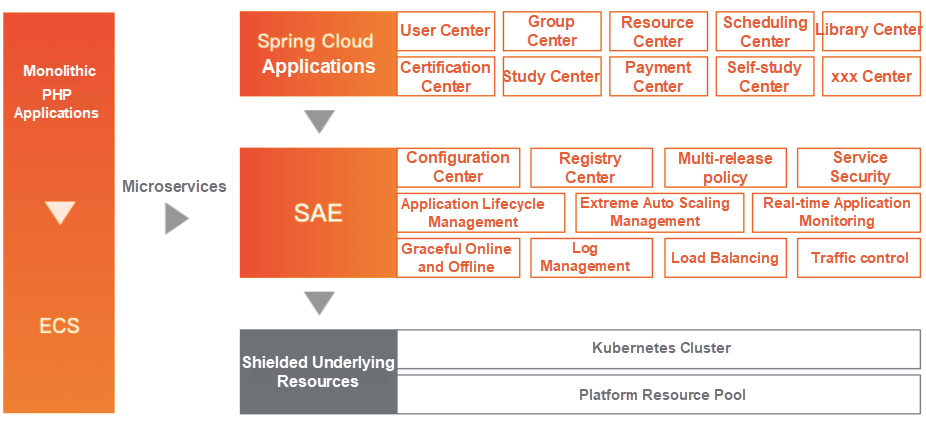Click the Microservices label

pyautogui.click(x=174, y=187)
